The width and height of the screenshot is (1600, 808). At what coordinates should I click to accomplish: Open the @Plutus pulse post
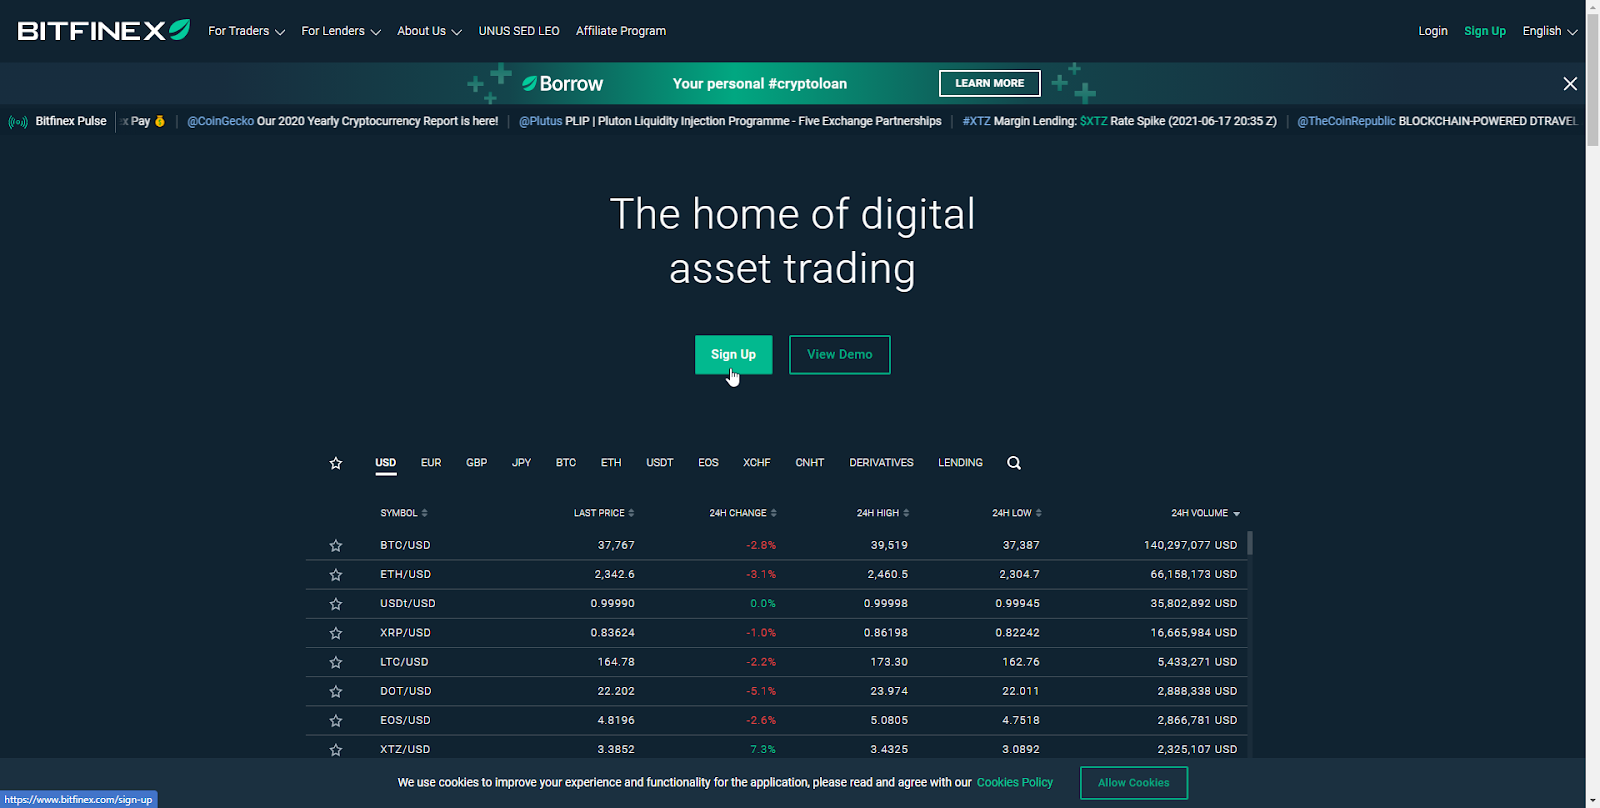tap(730, 121)
